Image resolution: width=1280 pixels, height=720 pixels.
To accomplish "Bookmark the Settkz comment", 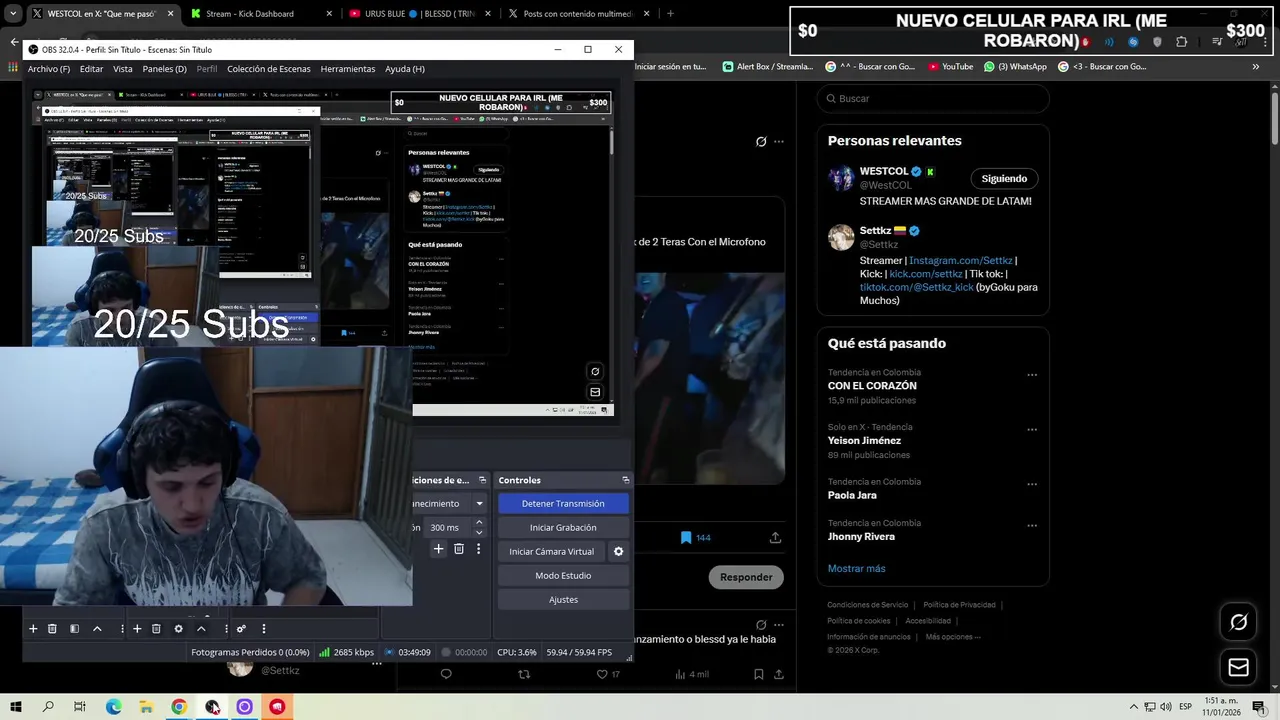I will point(758,674).
